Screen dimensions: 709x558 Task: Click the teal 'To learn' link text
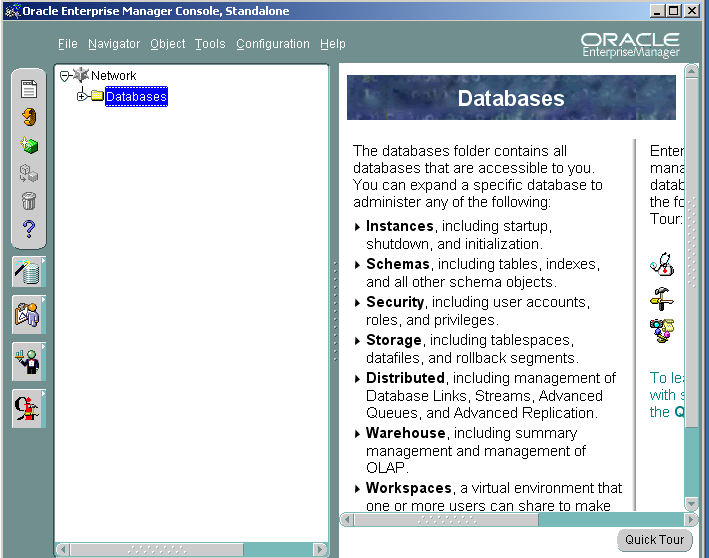click(x=666, y=395)
